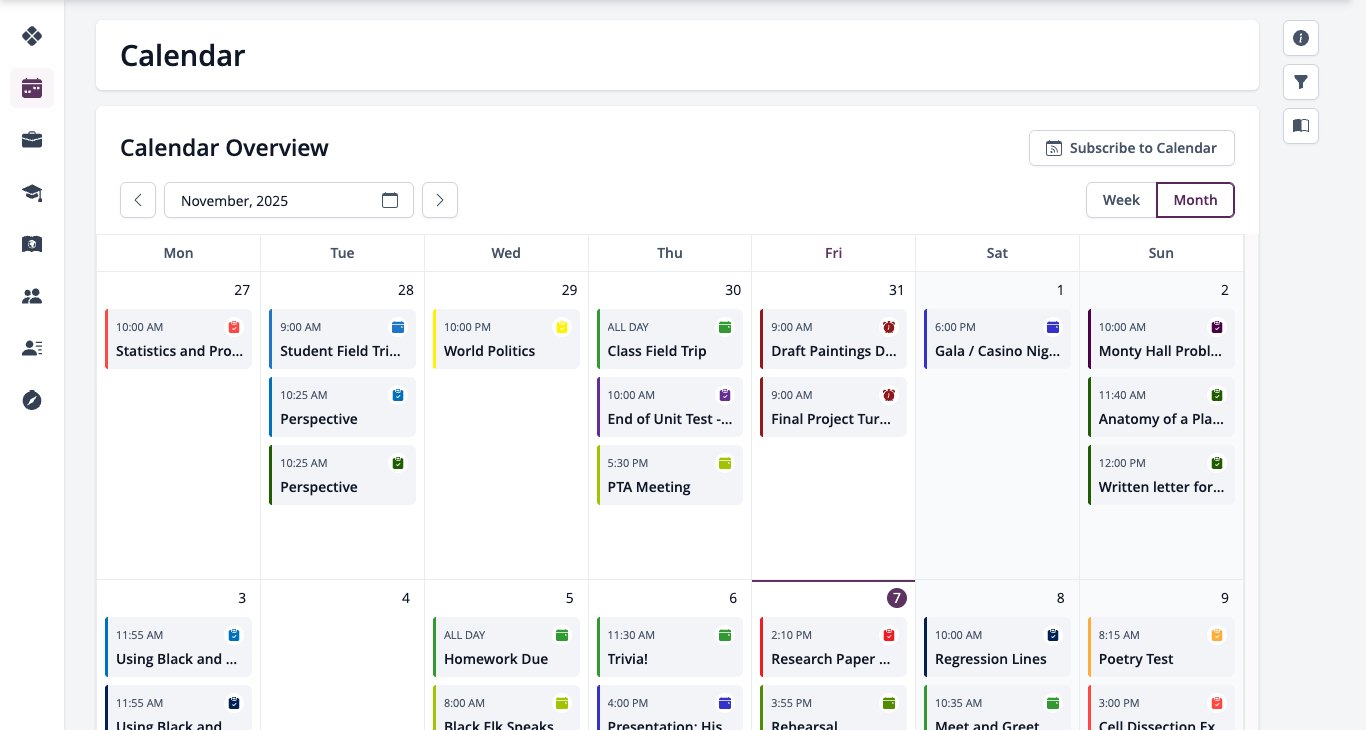This screenshot has width=1366, height=730.
Task: Click the Calendar Overview heading
Action: [224, 148]
